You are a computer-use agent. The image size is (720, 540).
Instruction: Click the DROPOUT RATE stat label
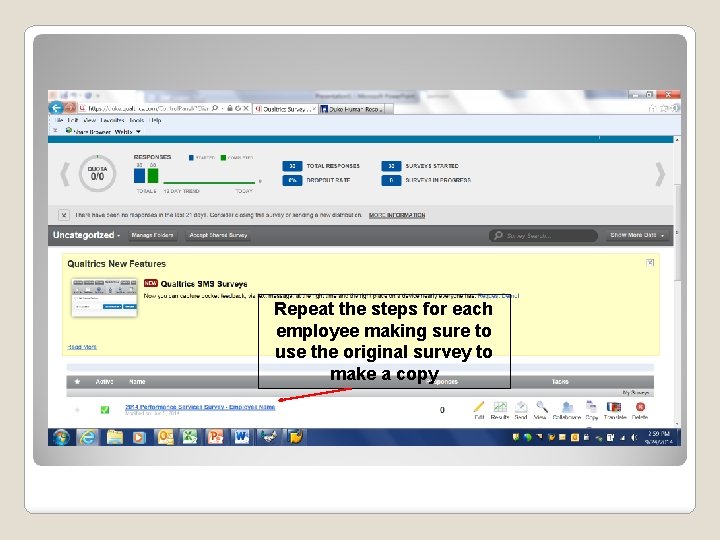[x=328, y=180]
